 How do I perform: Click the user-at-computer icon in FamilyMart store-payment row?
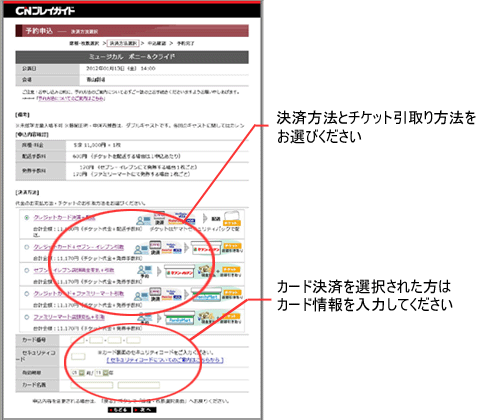coord(145,318)
